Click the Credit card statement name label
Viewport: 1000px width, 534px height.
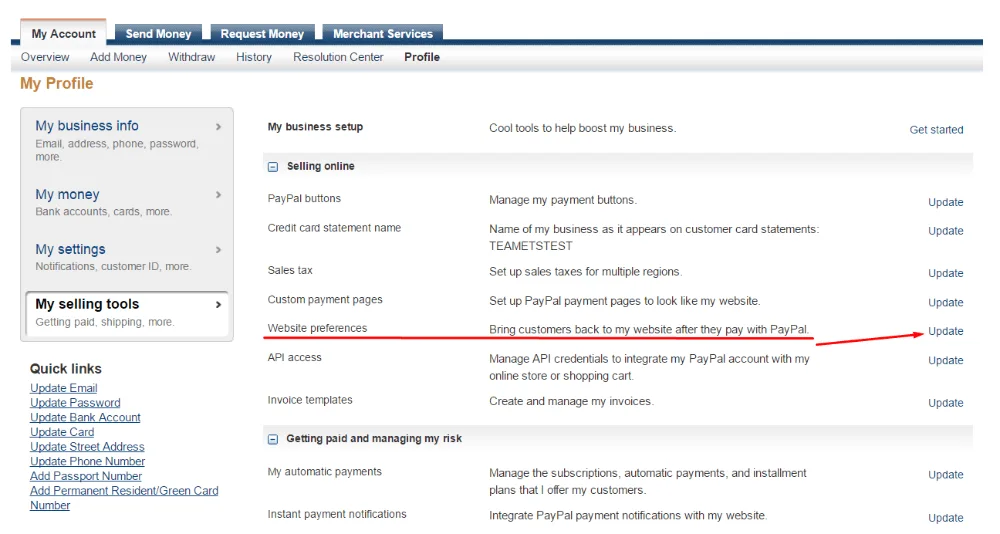click(334, 228)
